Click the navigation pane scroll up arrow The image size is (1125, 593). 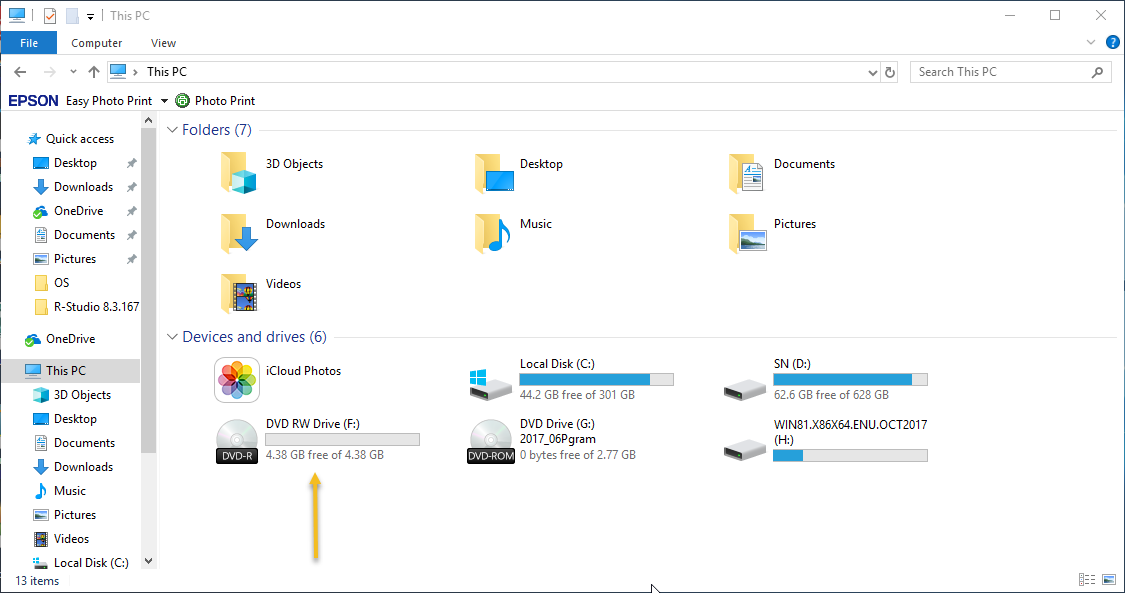(148, 120)
